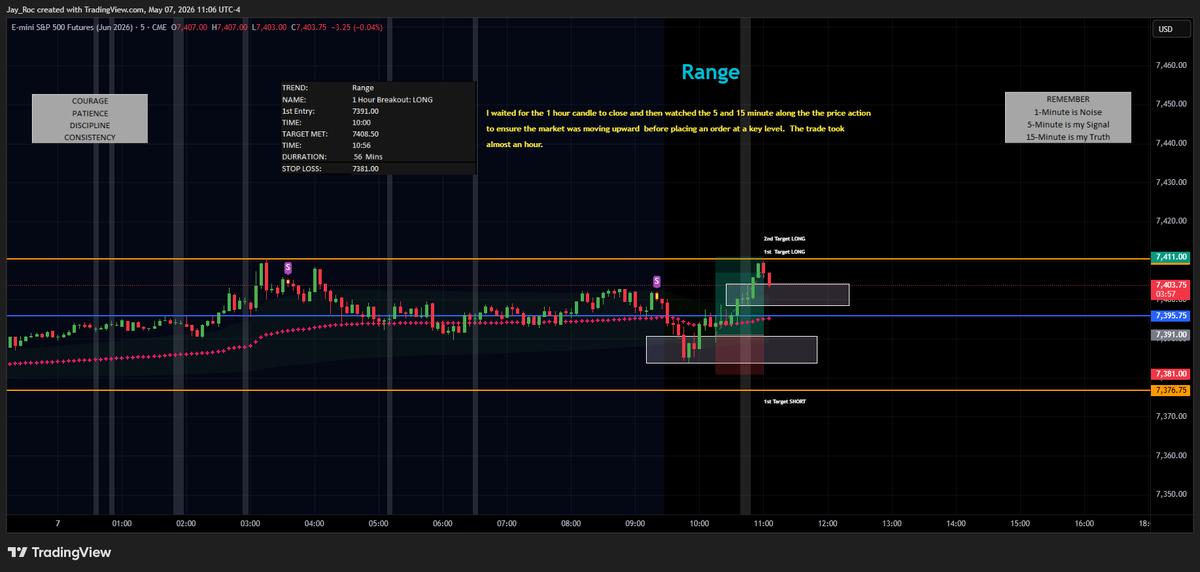Select the 7,411.00 orange price label
This screenshot has width=1200, height=572.
[1170, 257]
